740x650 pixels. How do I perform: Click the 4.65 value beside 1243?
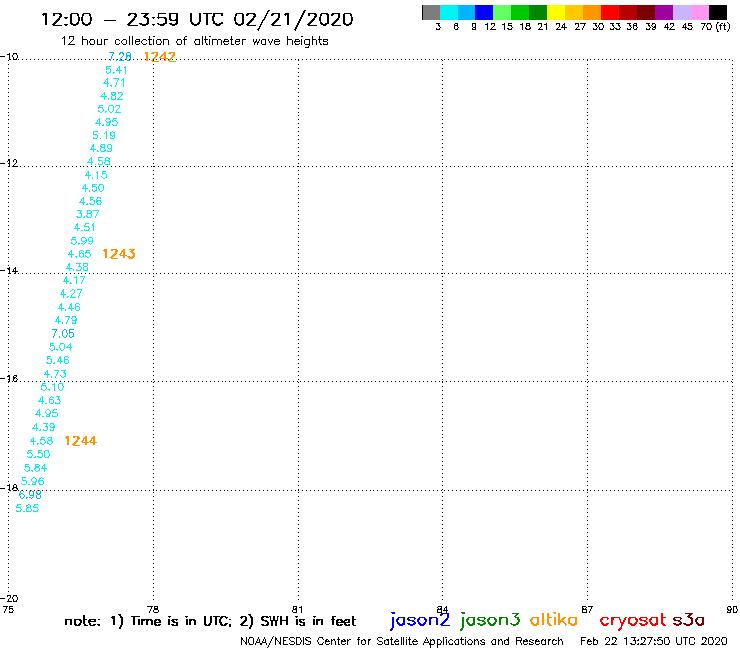point(79,254)
